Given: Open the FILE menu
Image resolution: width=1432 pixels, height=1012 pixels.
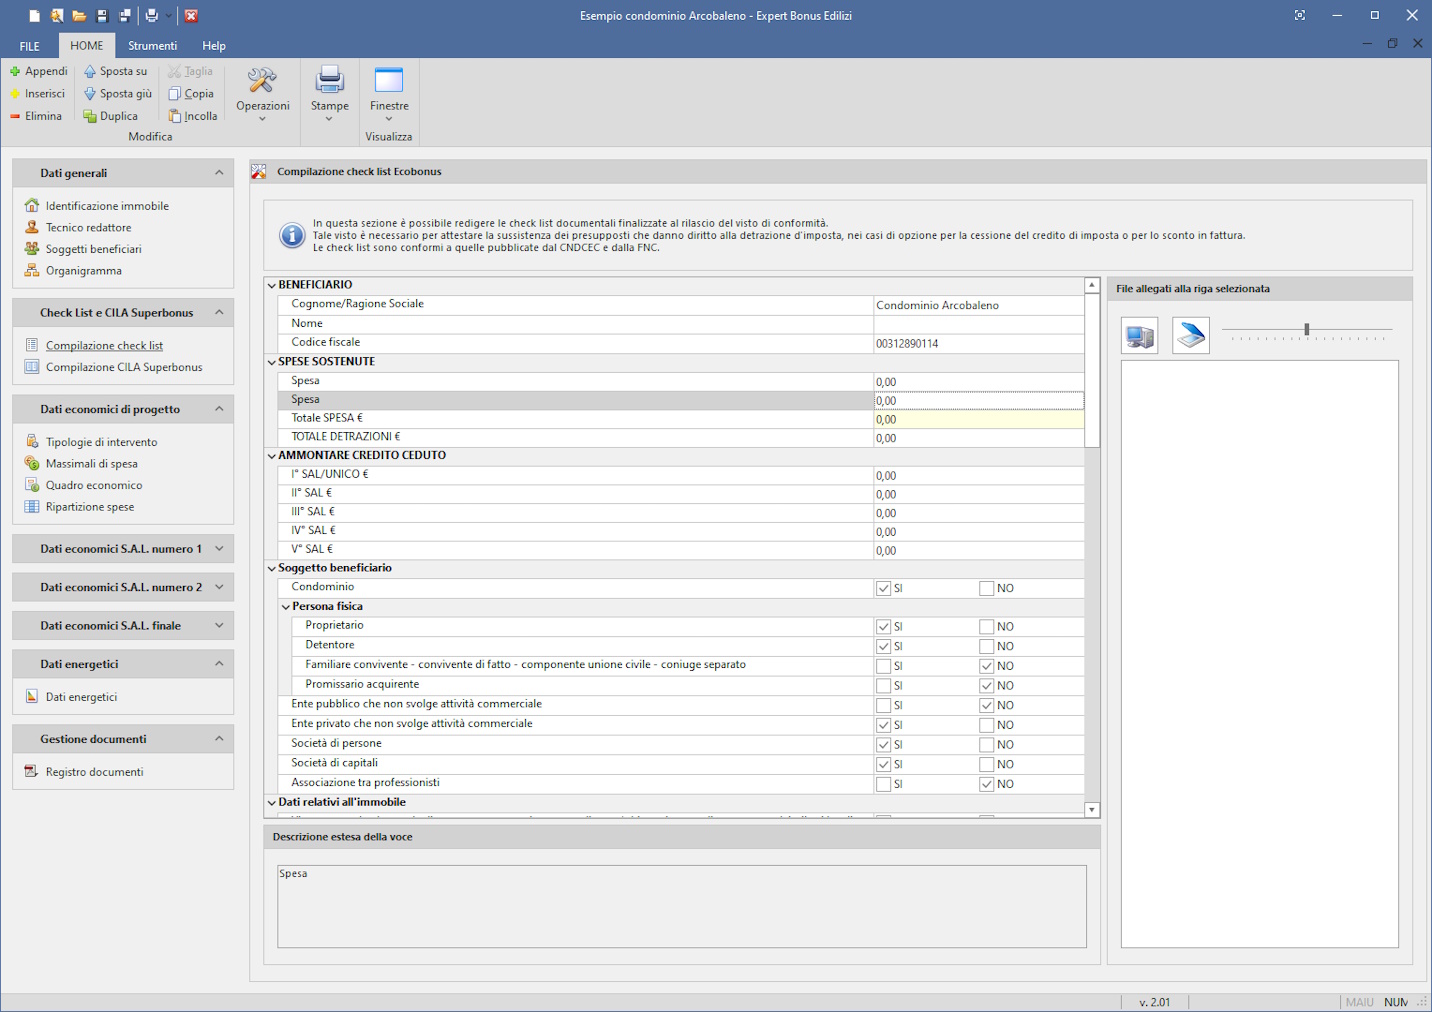Looking at the screenshot, I should pyautogui.click(x=30, y=46).
